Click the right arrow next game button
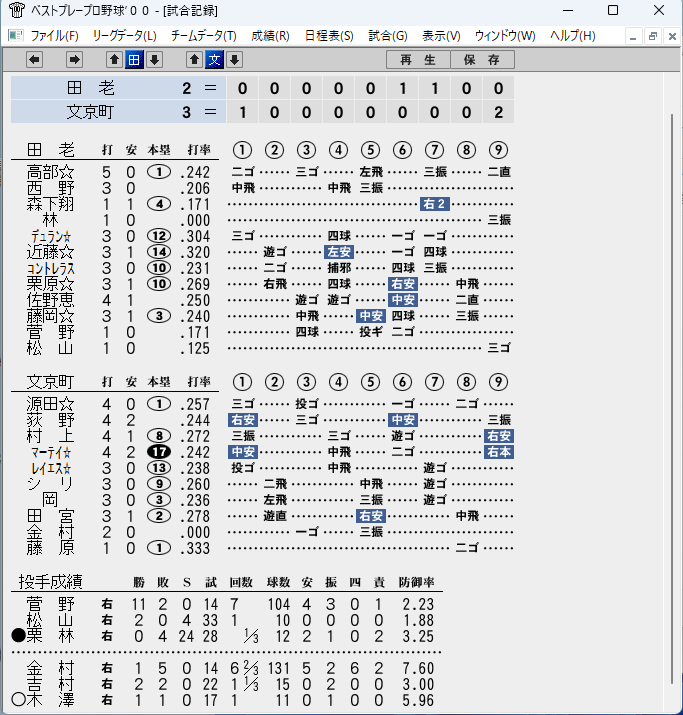The height and width of the screenshot is (715, 683). pos(74,60)
